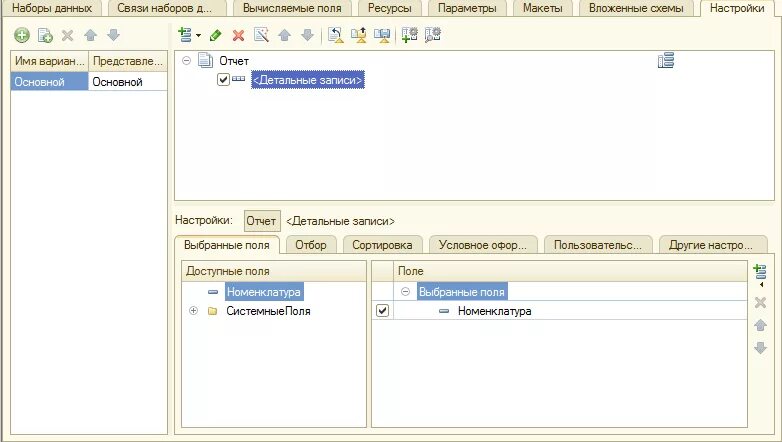Uncheck the Детальные записи checkbox

tap(223, 79)
